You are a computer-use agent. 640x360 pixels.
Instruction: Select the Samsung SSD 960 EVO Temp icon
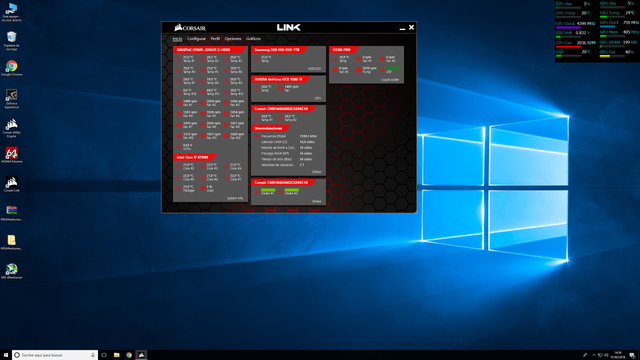[257, 59]
